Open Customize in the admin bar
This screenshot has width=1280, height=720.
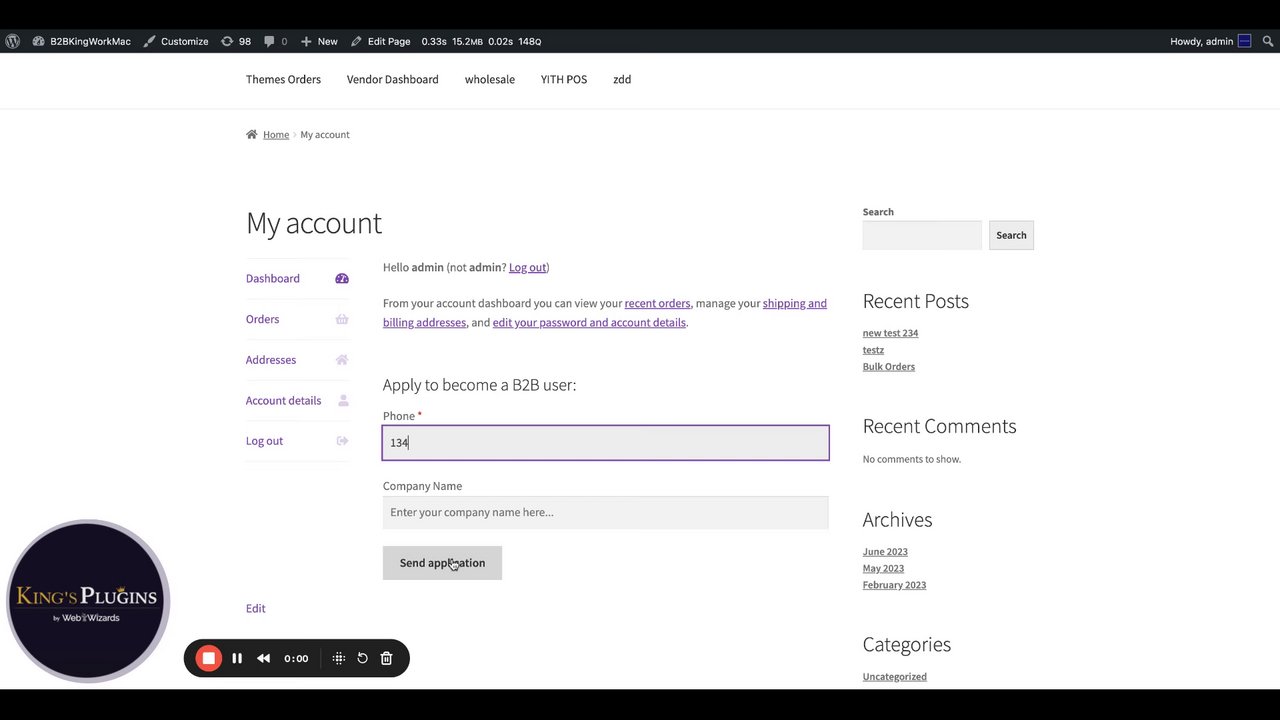(176, 41)
